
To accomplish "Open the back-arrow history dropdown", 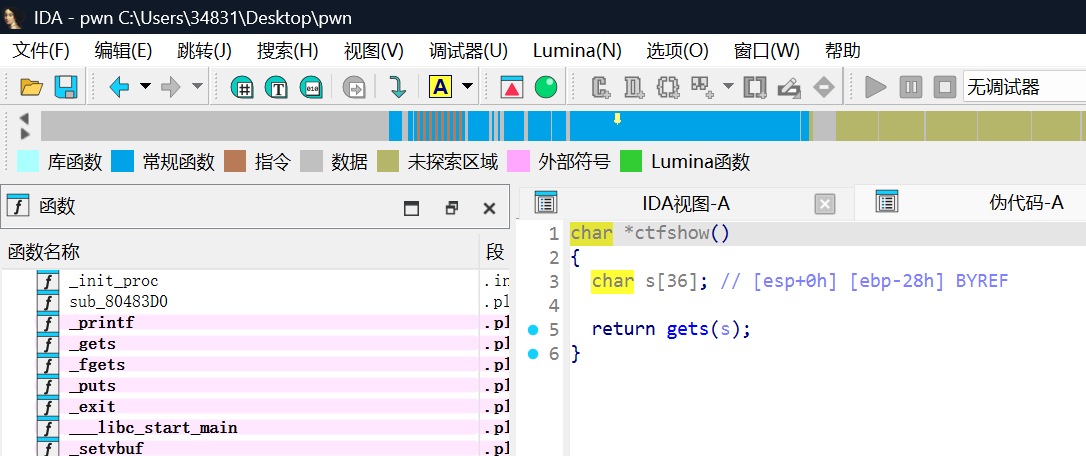I will (x=145, y=87).
